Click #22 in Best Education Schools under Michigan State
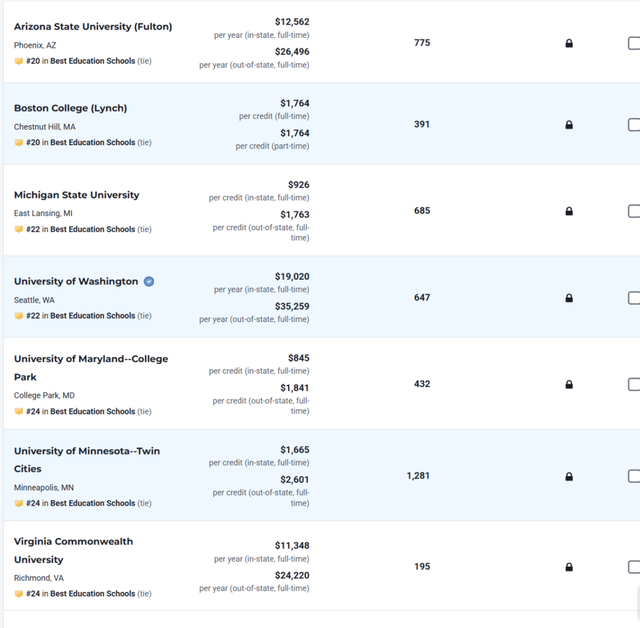 click(x=80, y=229)
